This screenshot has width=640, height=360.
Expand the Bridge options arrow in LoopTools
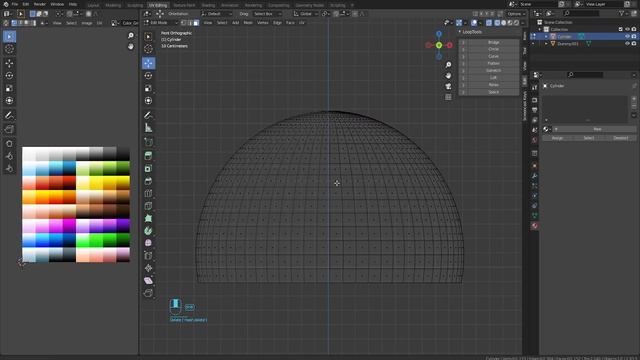point(463,42)
